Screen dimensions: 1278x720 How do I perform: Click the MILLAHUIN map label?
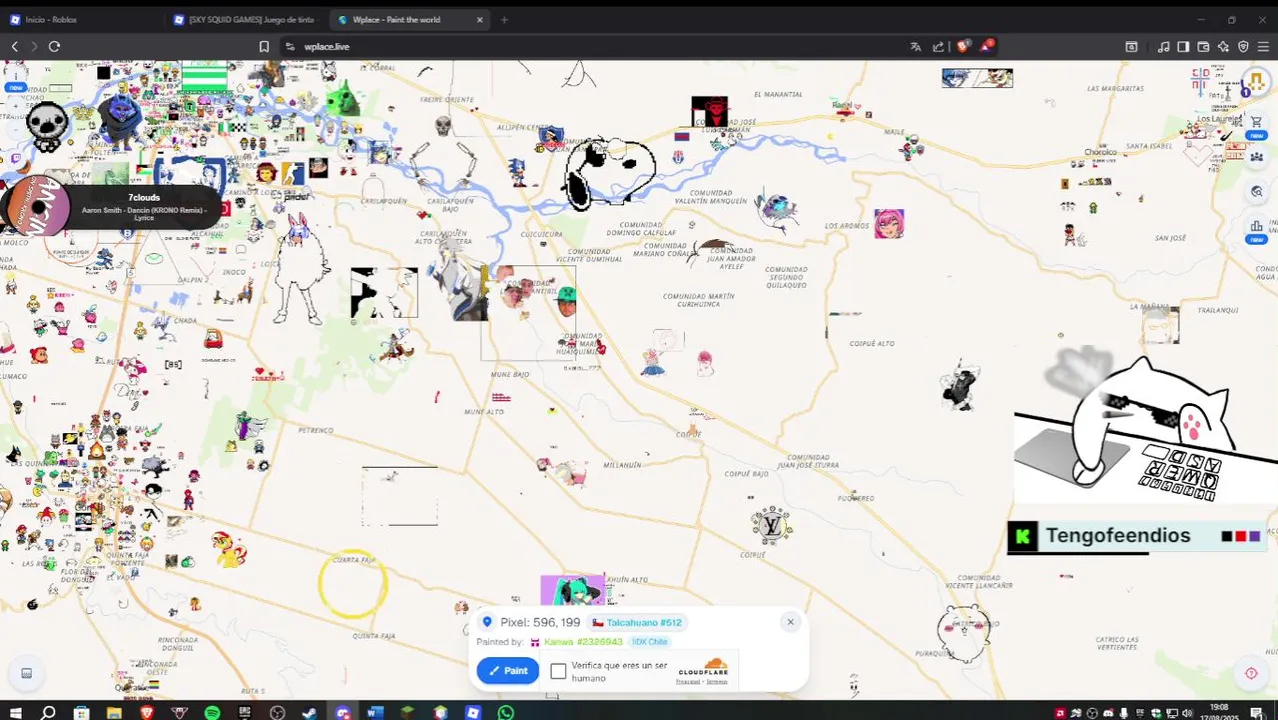click(x=623, y=465)
